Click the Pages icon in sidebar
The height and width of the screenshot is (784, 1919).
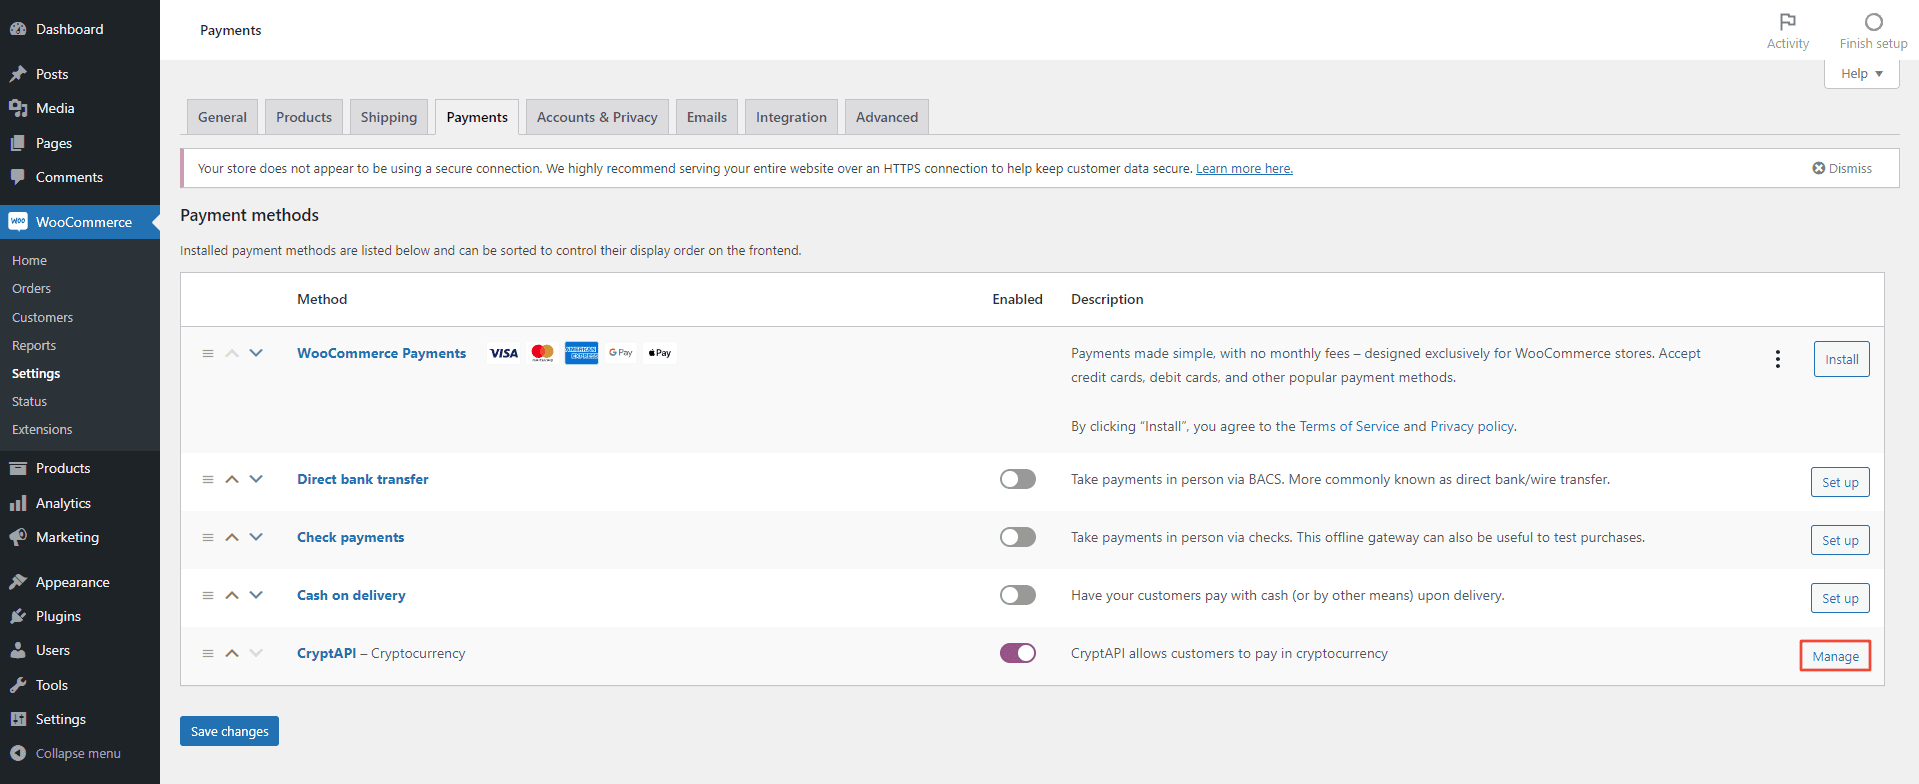[18, 143]
